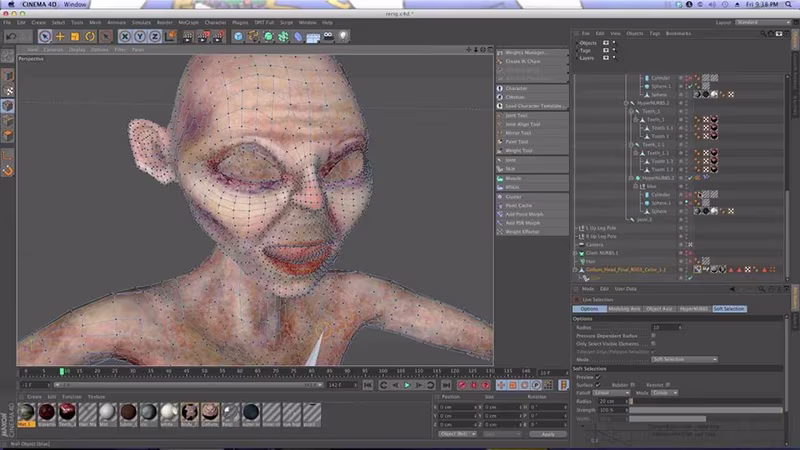Screen dimensions: 800x450
Task: Switch to the Object Axis tab
Action: (x=659, y=309)
